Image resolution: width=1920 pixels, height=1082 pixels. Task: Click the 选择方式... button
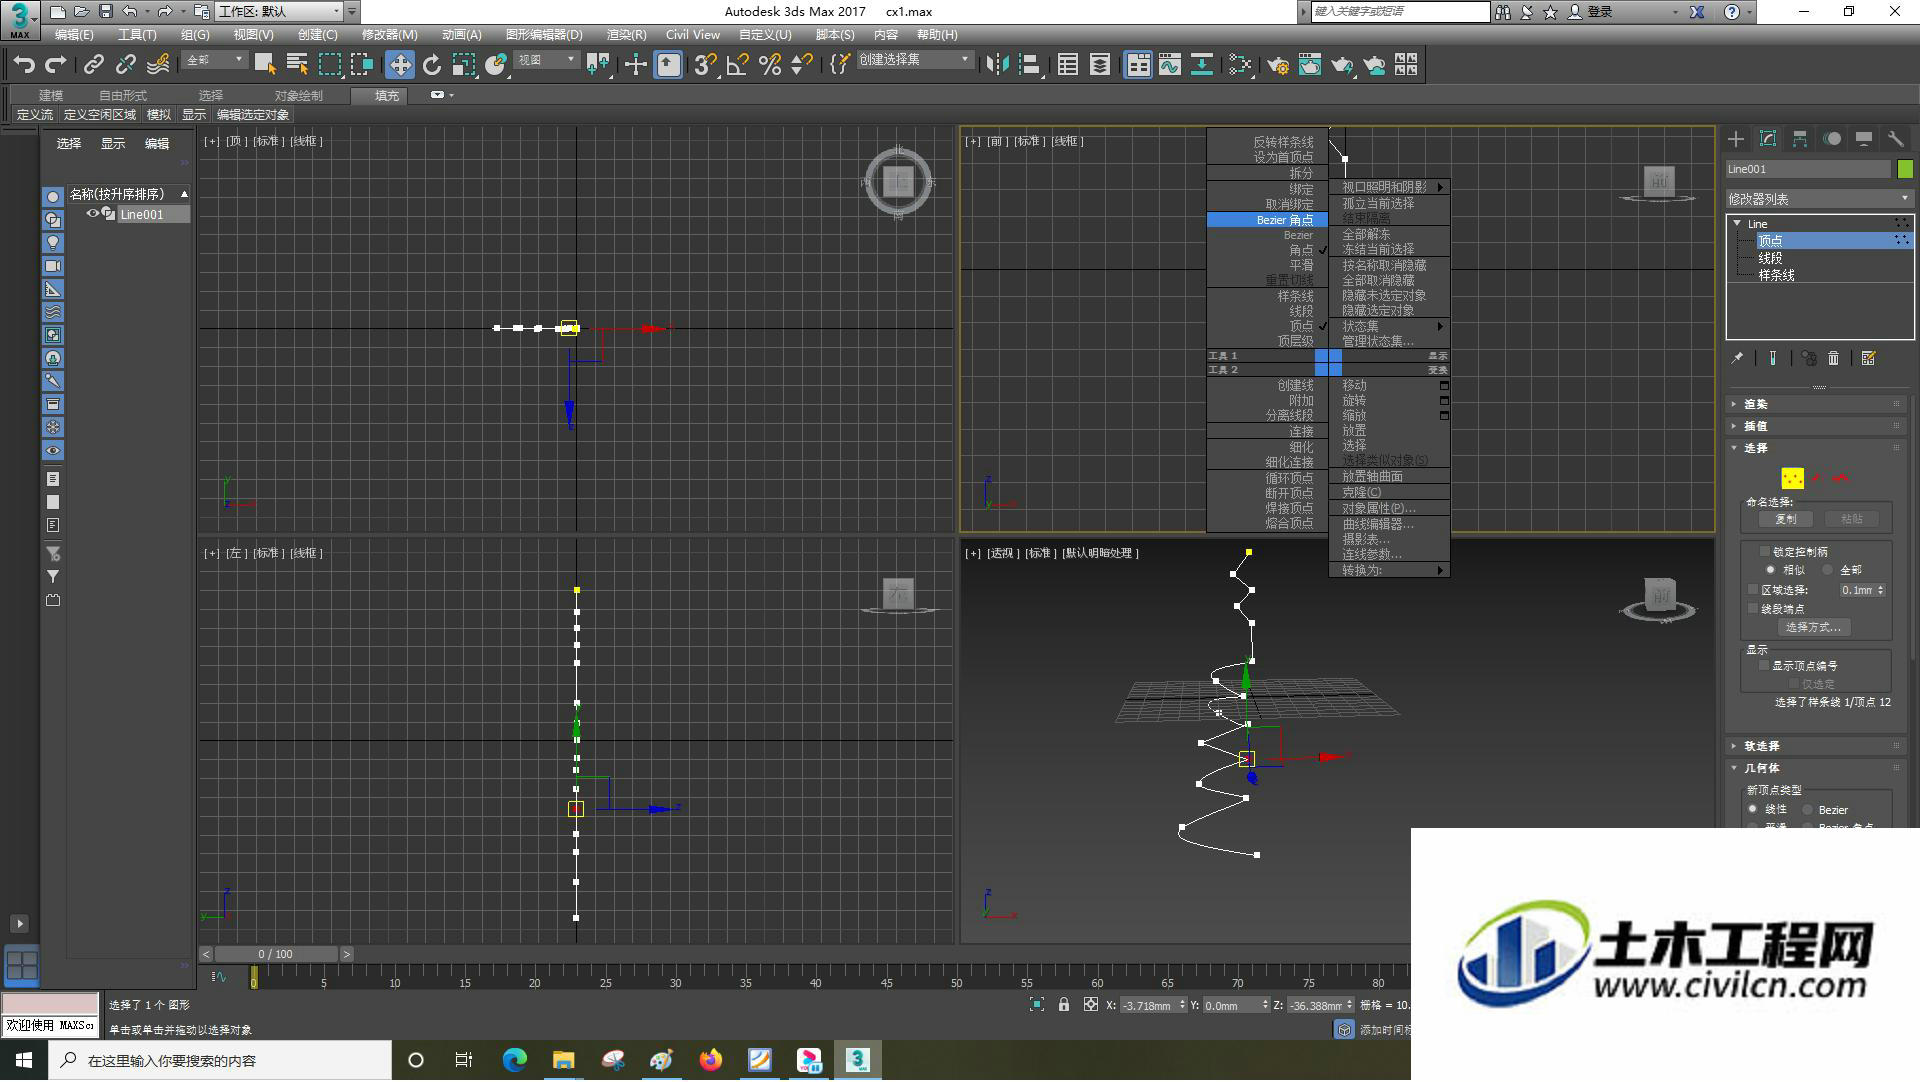point(1813,627)
